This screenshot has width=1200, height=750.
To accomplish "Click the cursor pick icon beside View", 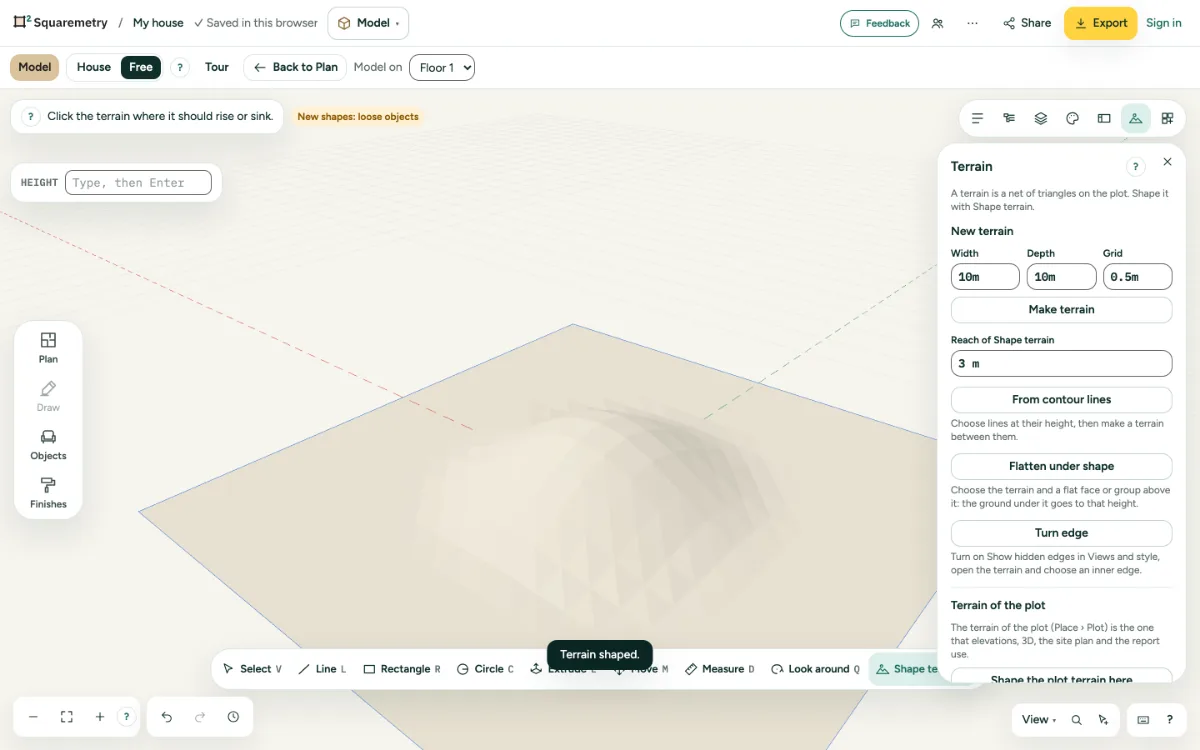I will point(1103,720).
